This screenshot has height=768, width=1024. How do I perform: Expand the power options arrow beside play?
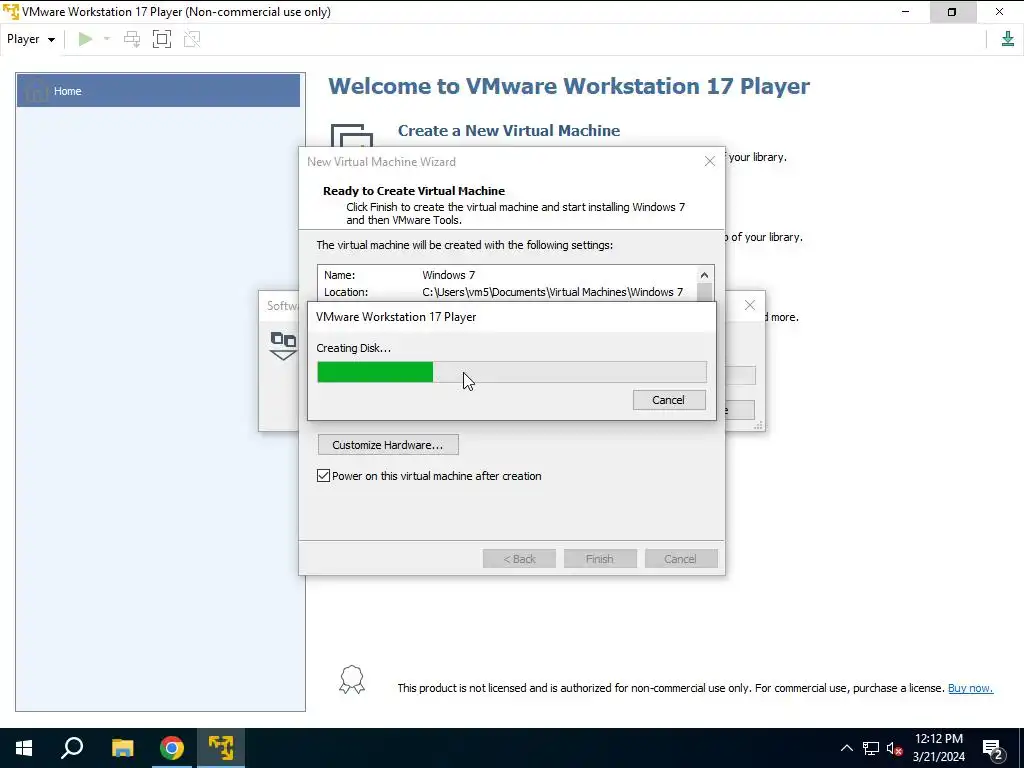(x=107, y=39)
